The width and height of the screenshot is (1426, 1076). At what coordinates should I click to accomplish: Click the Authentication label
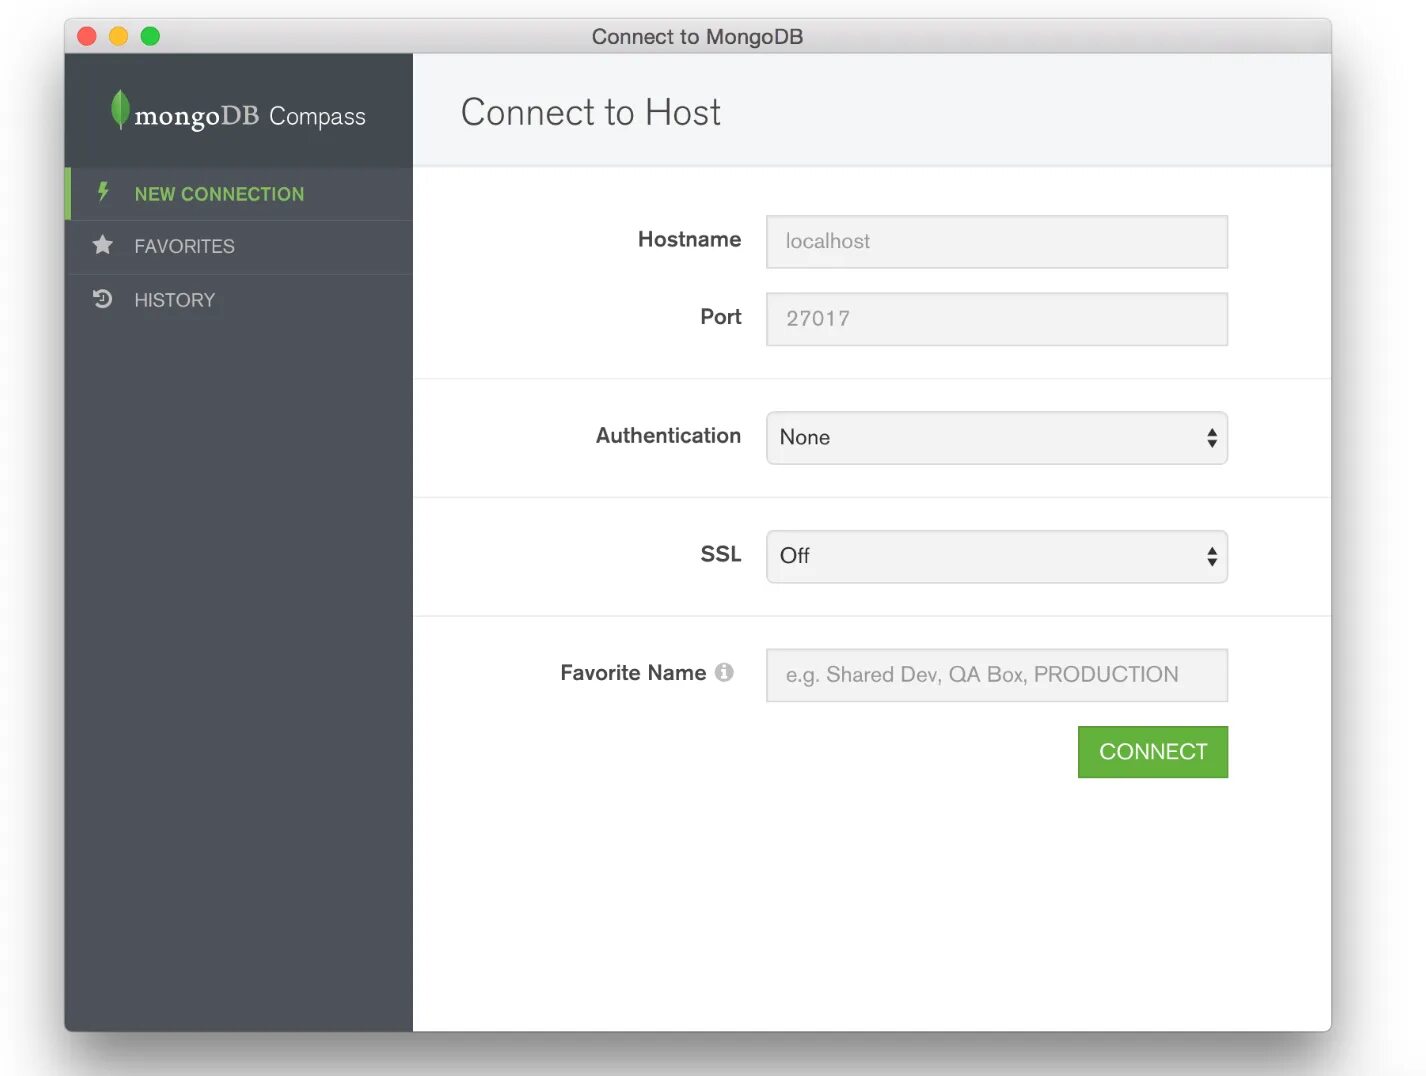coord(669,436)
